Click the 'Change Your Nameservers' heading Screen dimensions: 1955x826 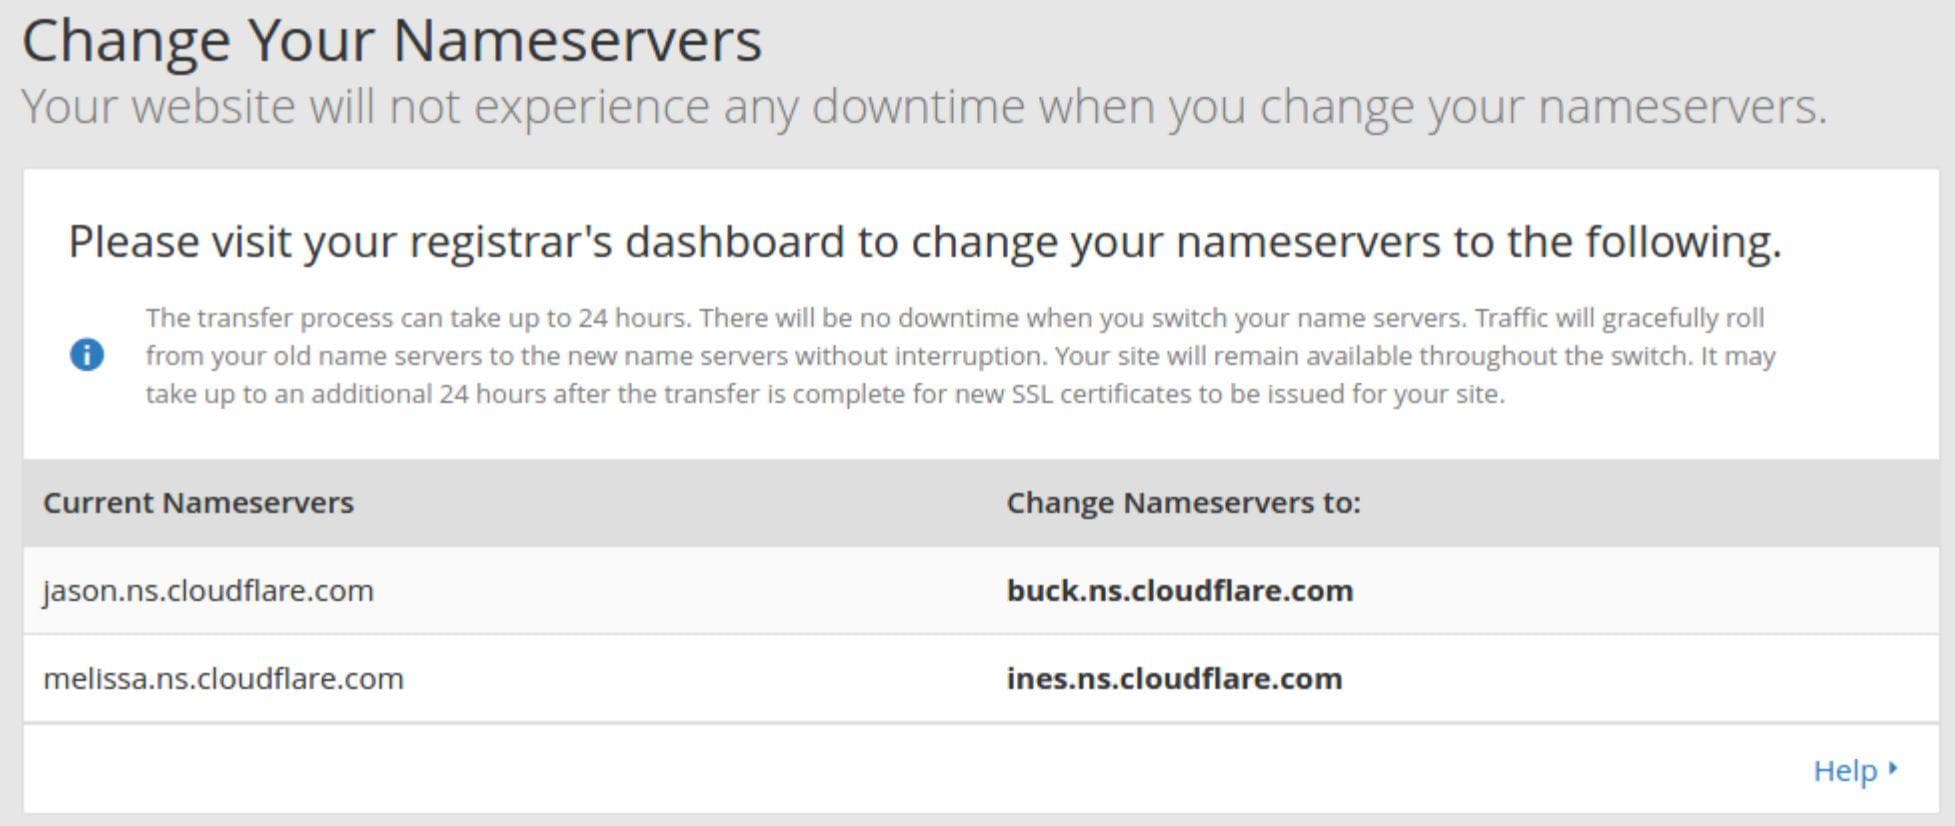392,41
